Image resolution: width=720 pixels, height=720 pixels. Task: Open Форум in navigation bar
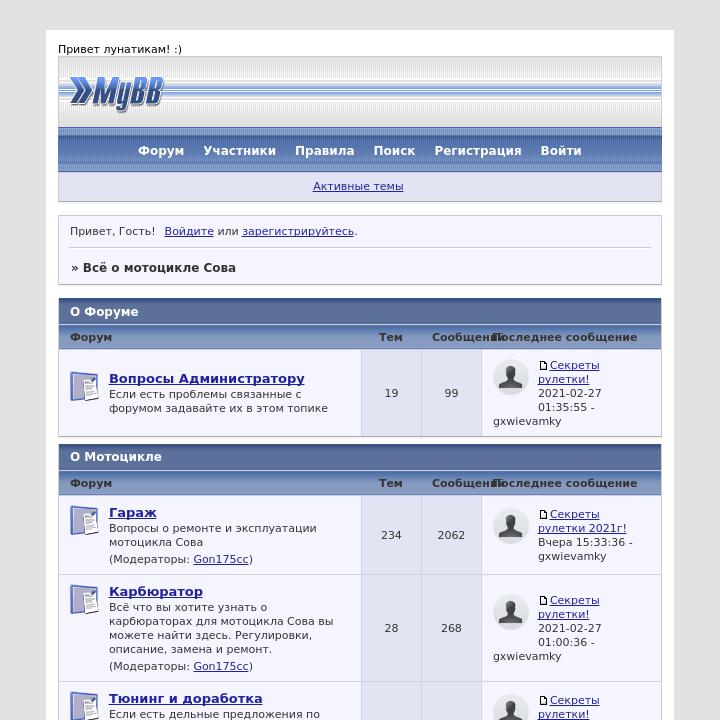coord(161,151)
